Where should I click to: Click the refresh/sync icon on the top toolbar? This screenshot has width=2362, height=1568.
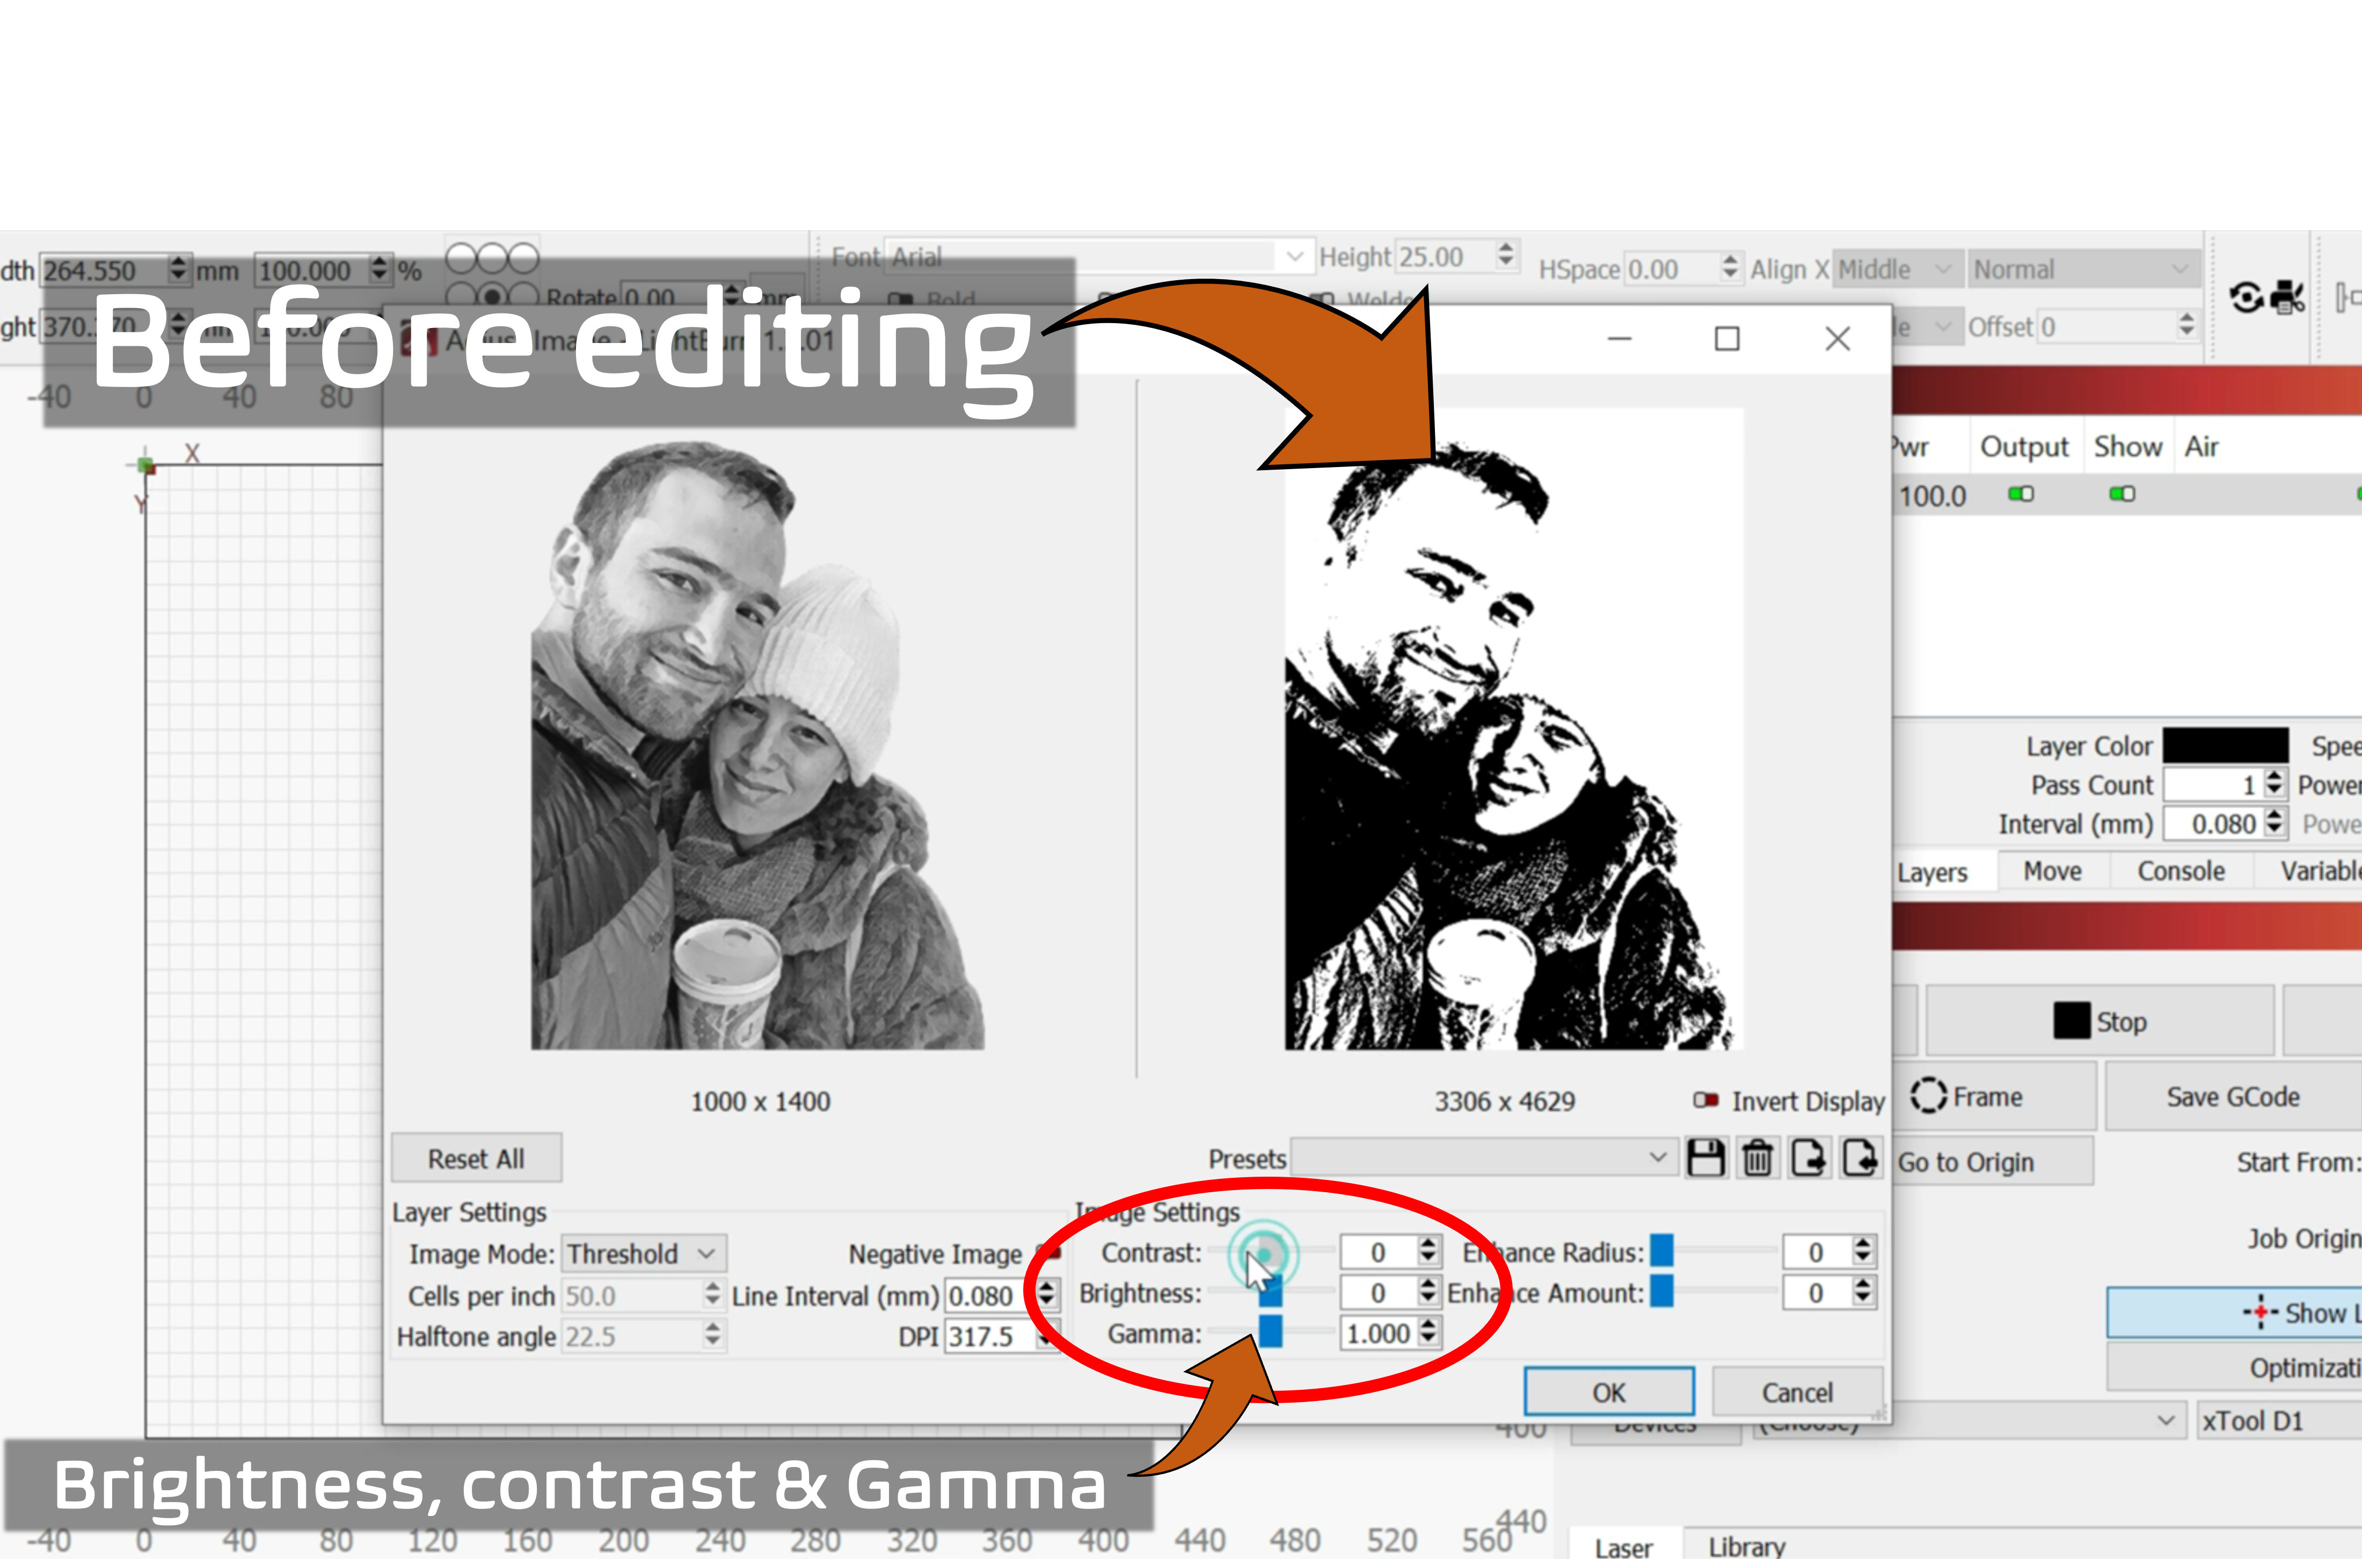tap(2247, 297)
